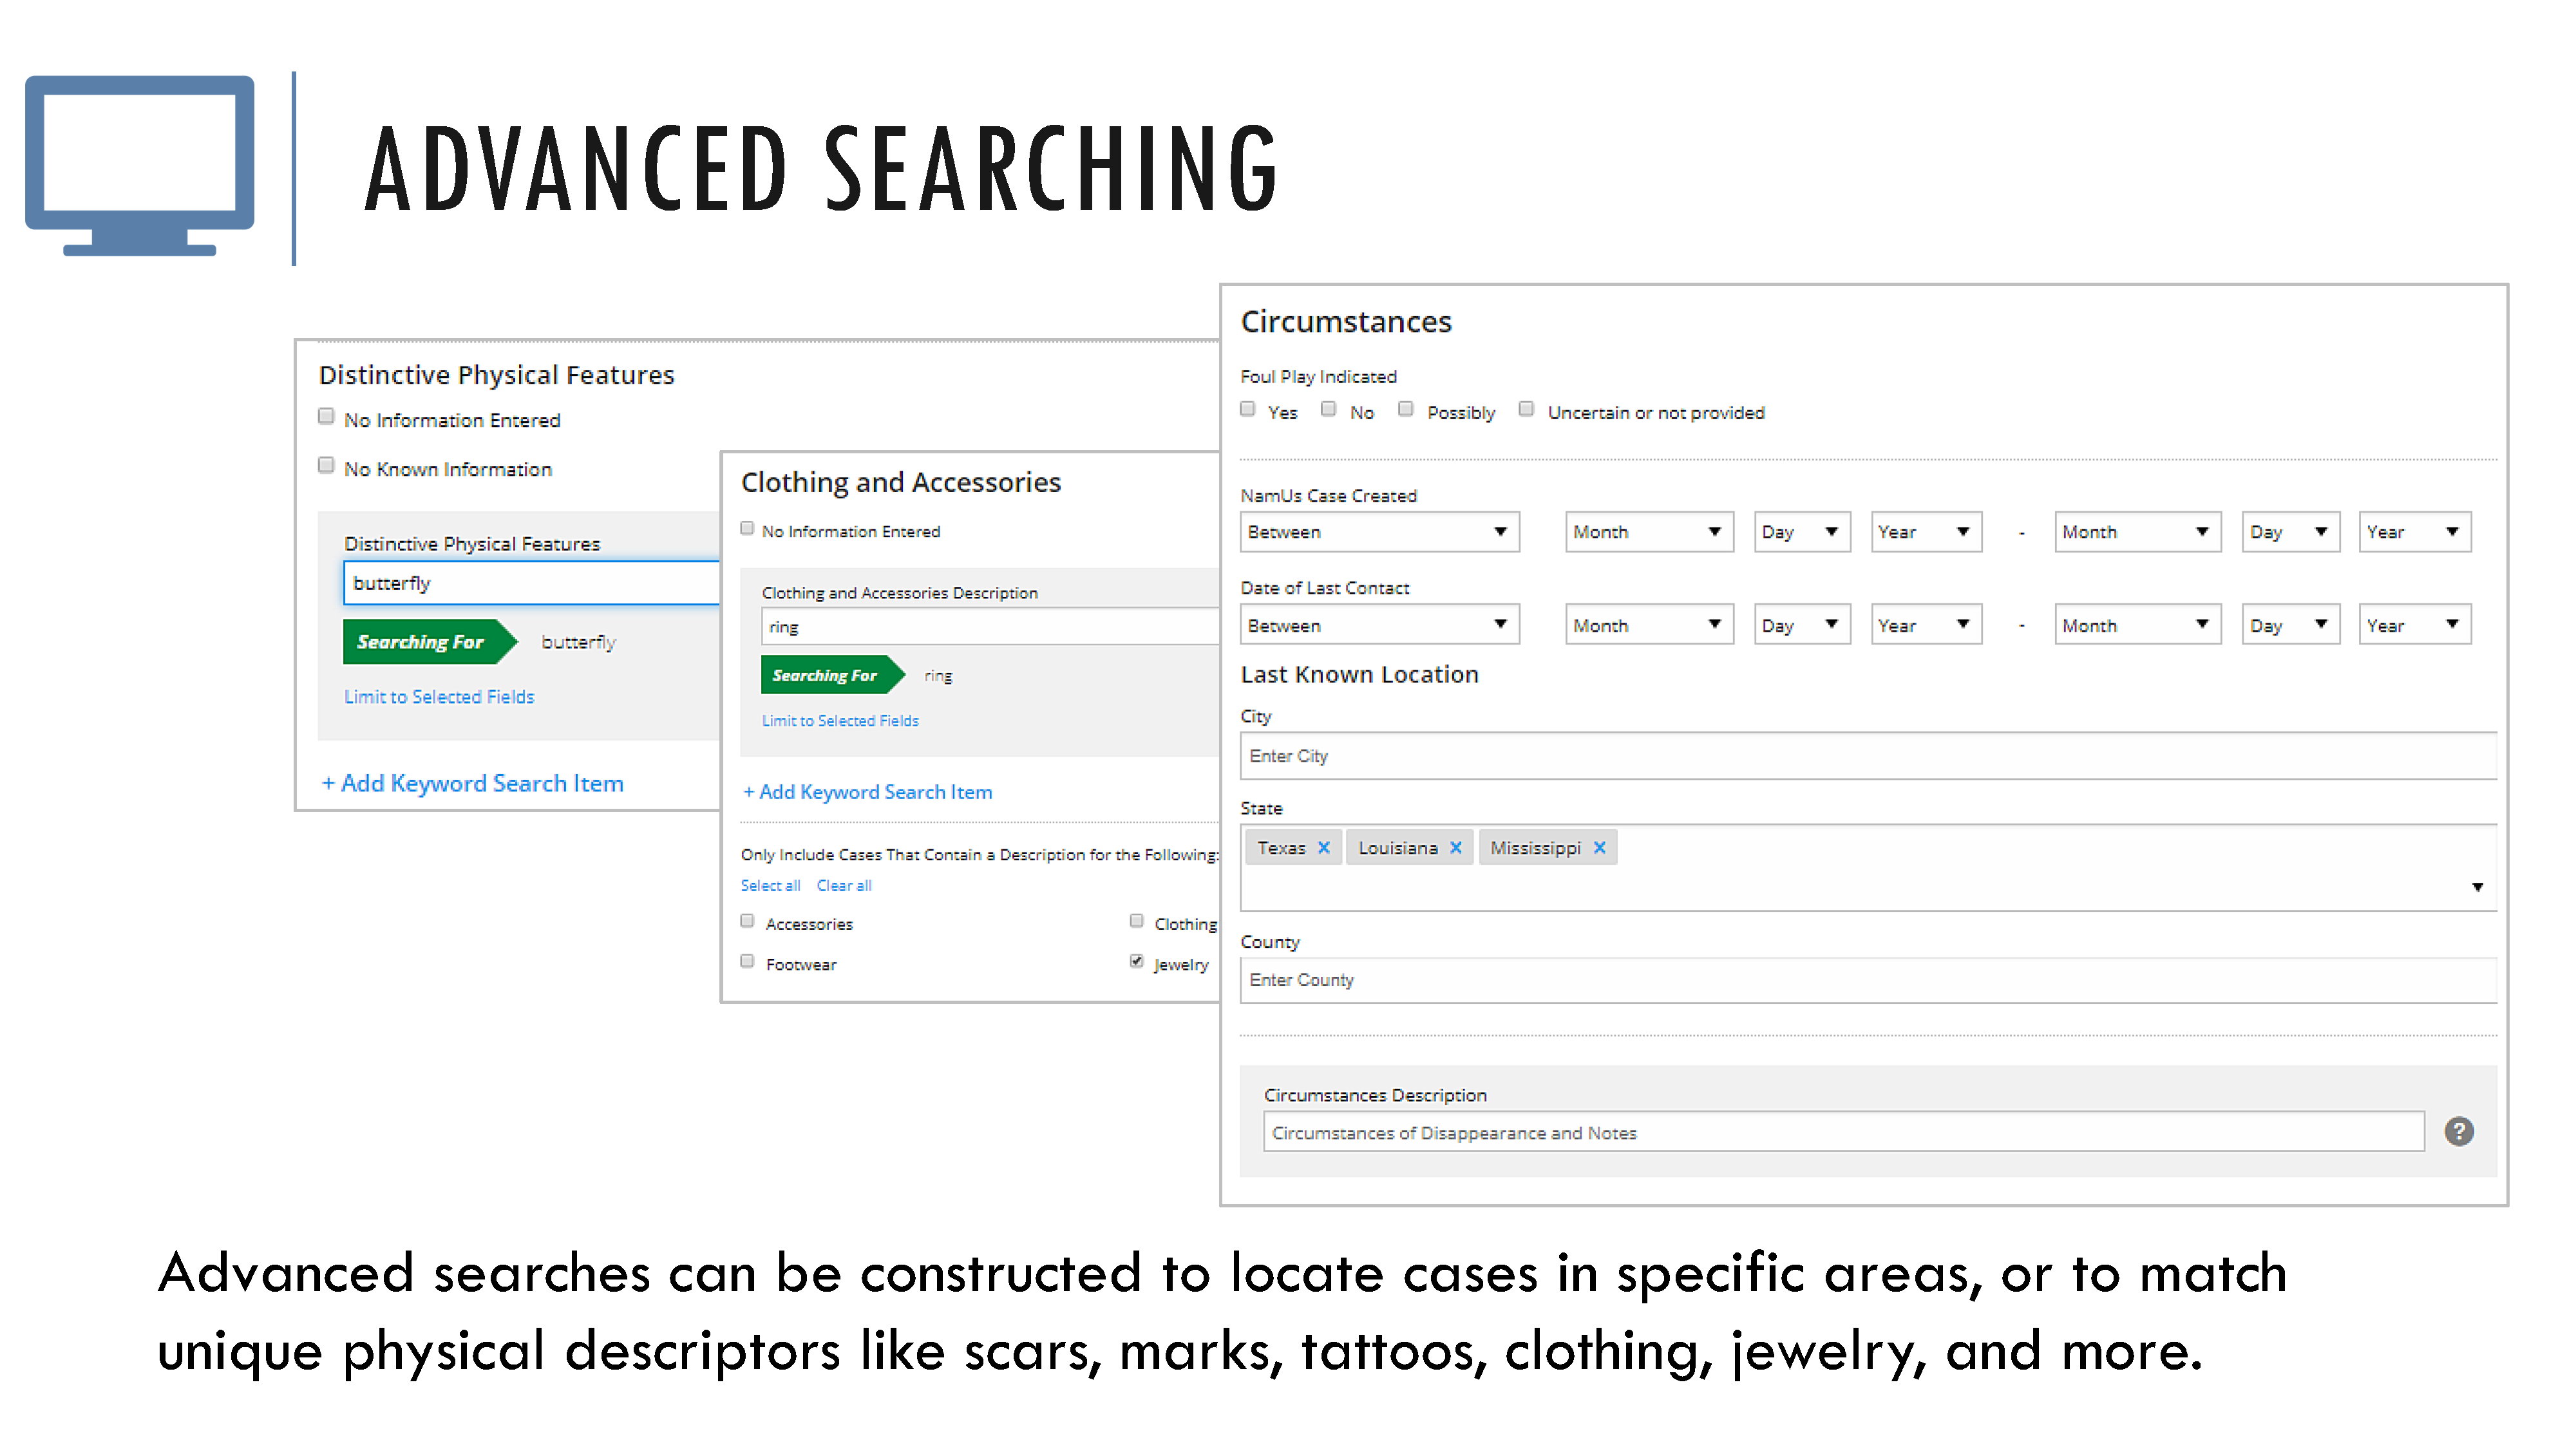Check Yes under Foul Play Indicated
This screenshot has width=2576, height=1454.
1247,409
